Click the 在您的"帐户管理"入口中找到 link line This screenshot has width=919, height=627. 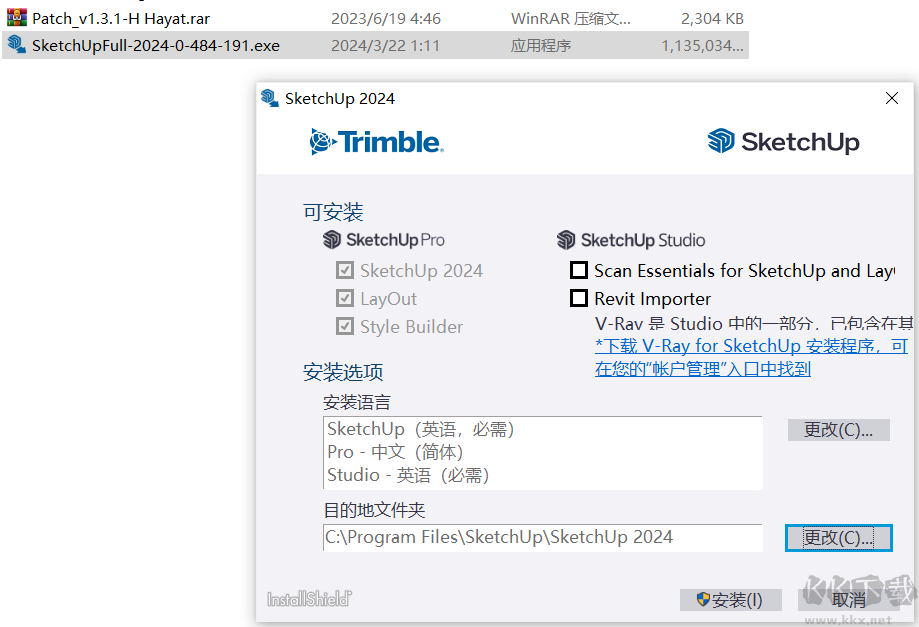click(703, 369)
